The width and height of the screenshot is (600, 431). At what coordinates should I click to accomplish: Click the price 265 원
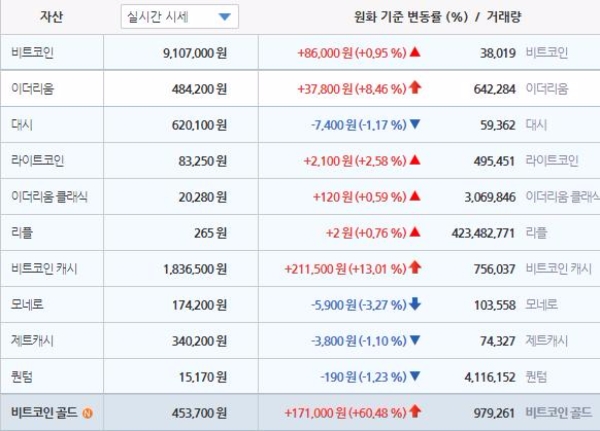[x=210, y=233]
